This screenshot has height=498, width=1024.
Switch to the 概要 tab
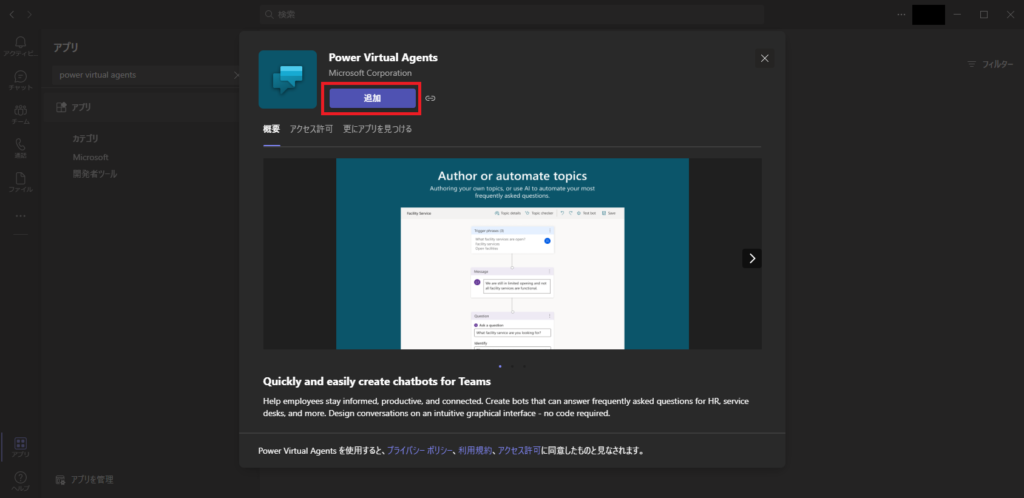coord(272,129)
